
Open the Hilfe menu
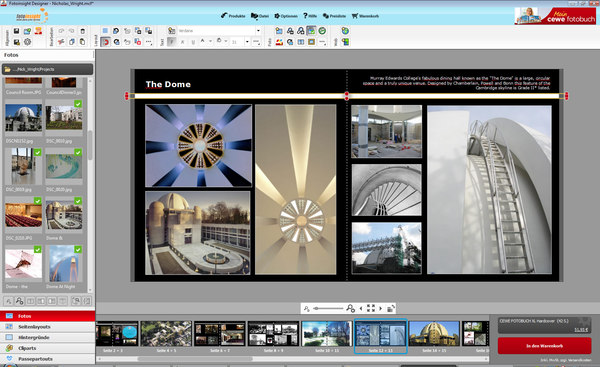point(310,16)
